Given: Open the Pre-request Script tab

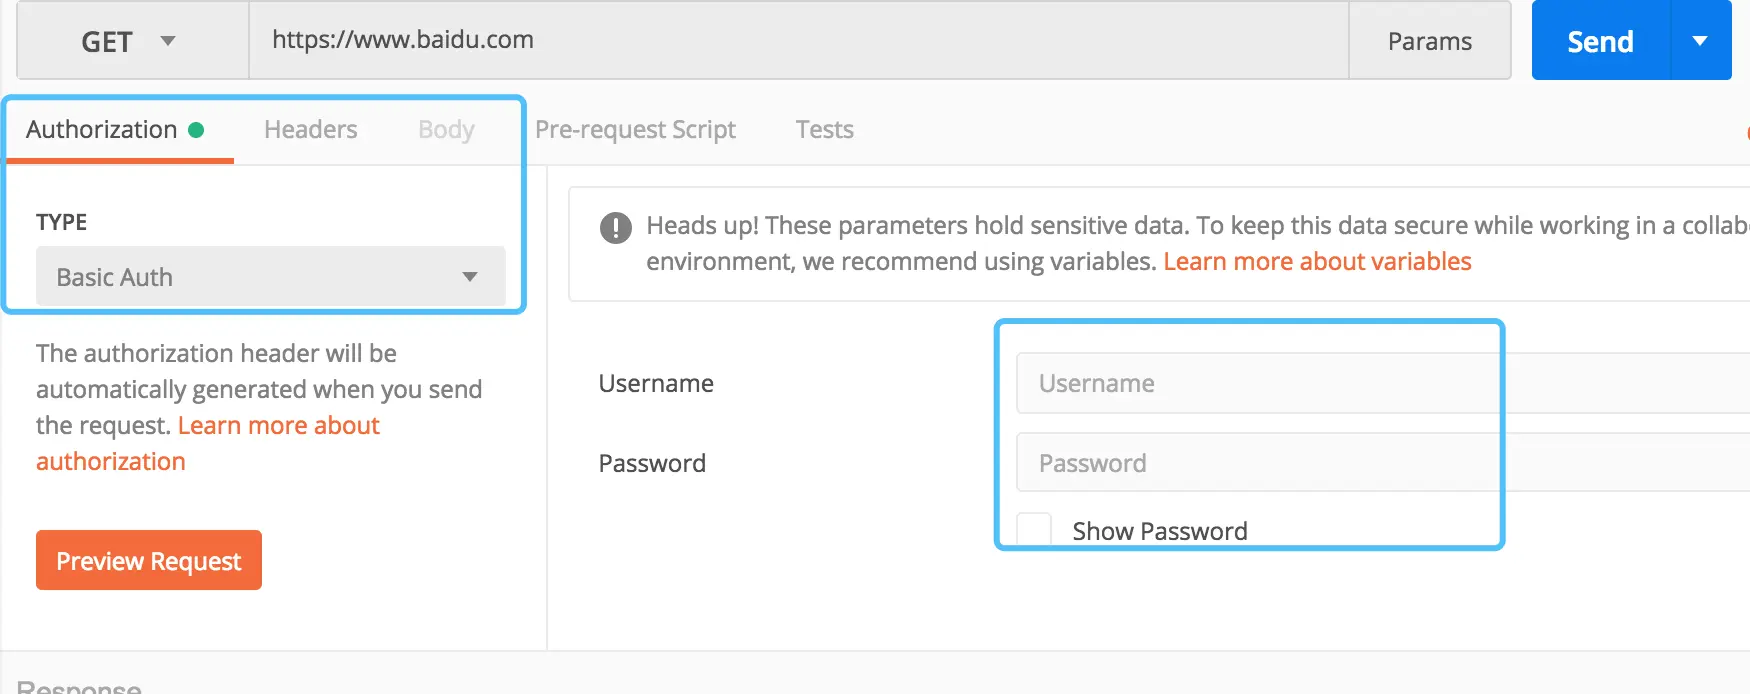Looking at the screenshot, I should pos(635,130).
